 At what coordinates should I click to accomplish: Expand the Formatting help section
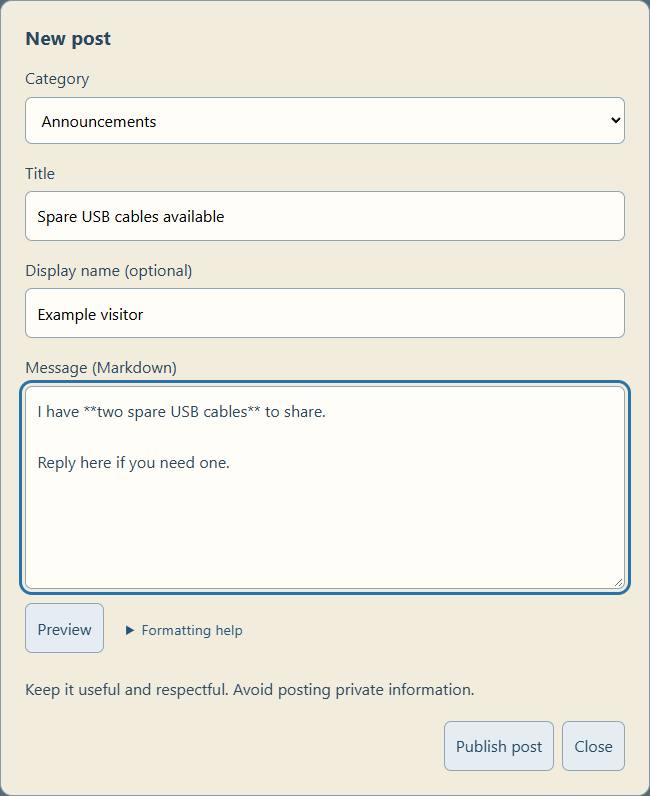click(184, 630)
